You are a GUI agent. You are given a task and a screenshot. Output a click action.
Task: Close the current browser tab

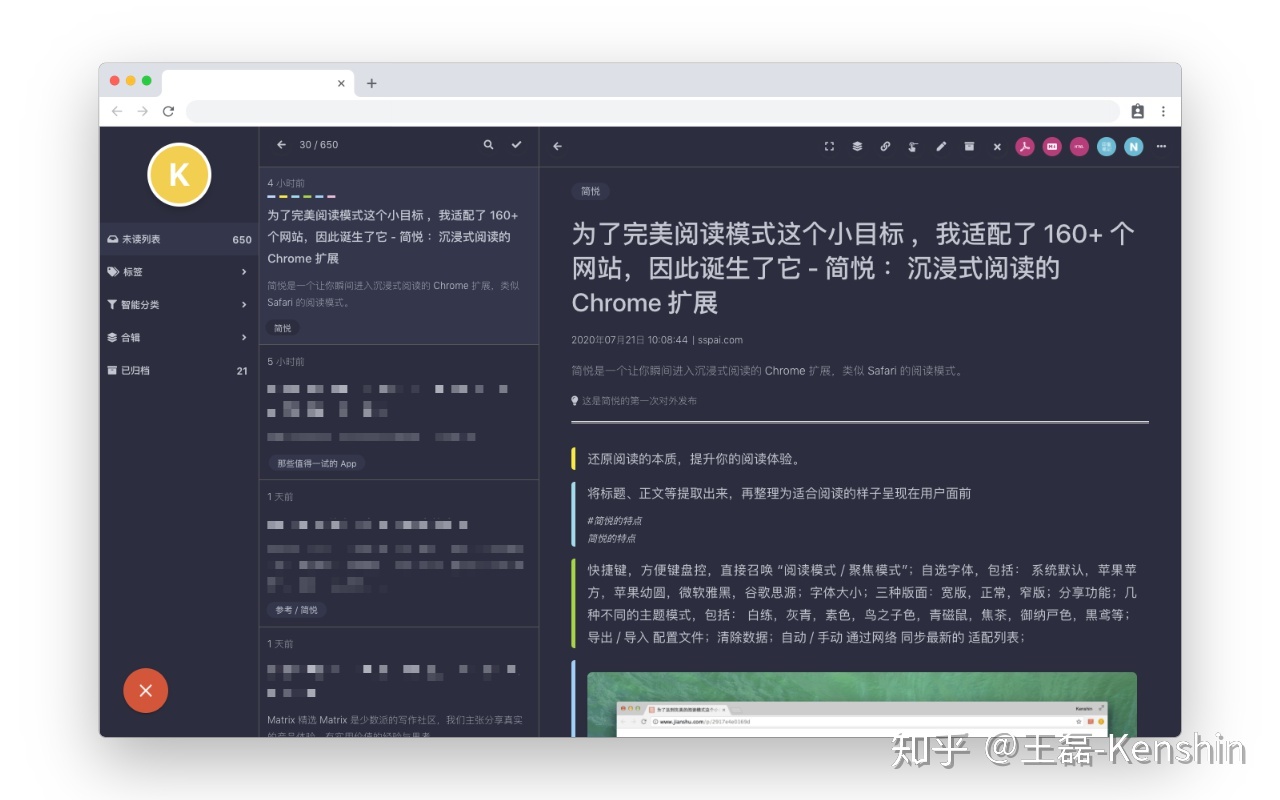[341, 84]
